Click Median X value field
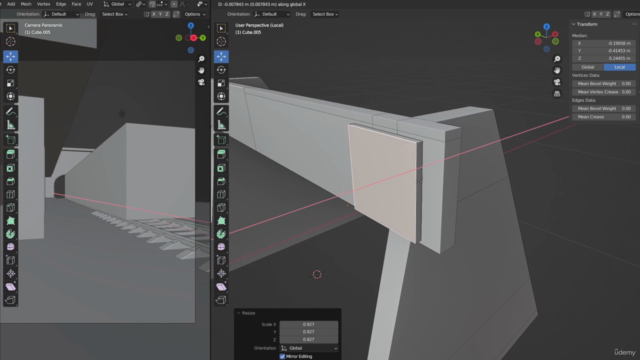 (x=604, y=43)
